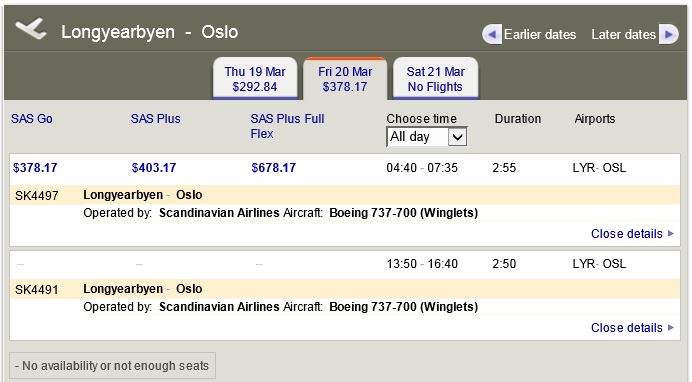Choose the $678.17 SAS Plus Full Flex fare
The width and height of the screenshot is (692, 382).
tap(274, 168)
